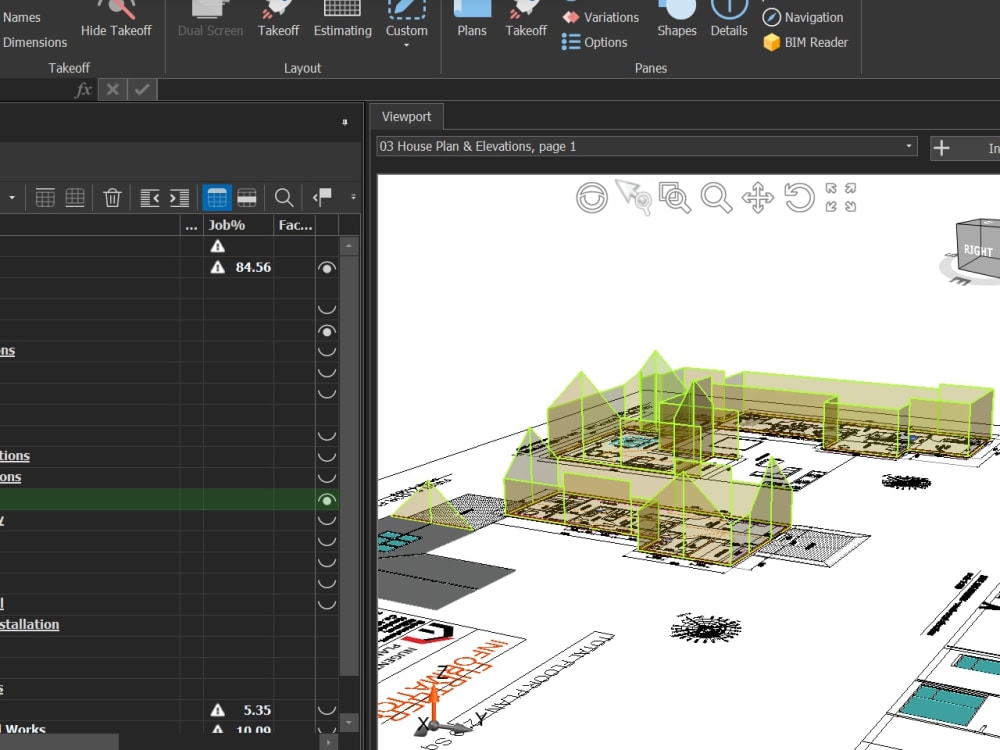This screenshot has width=1000, height=750.
Task: Click the outdent rows icon
Action: tap(149, 198)
